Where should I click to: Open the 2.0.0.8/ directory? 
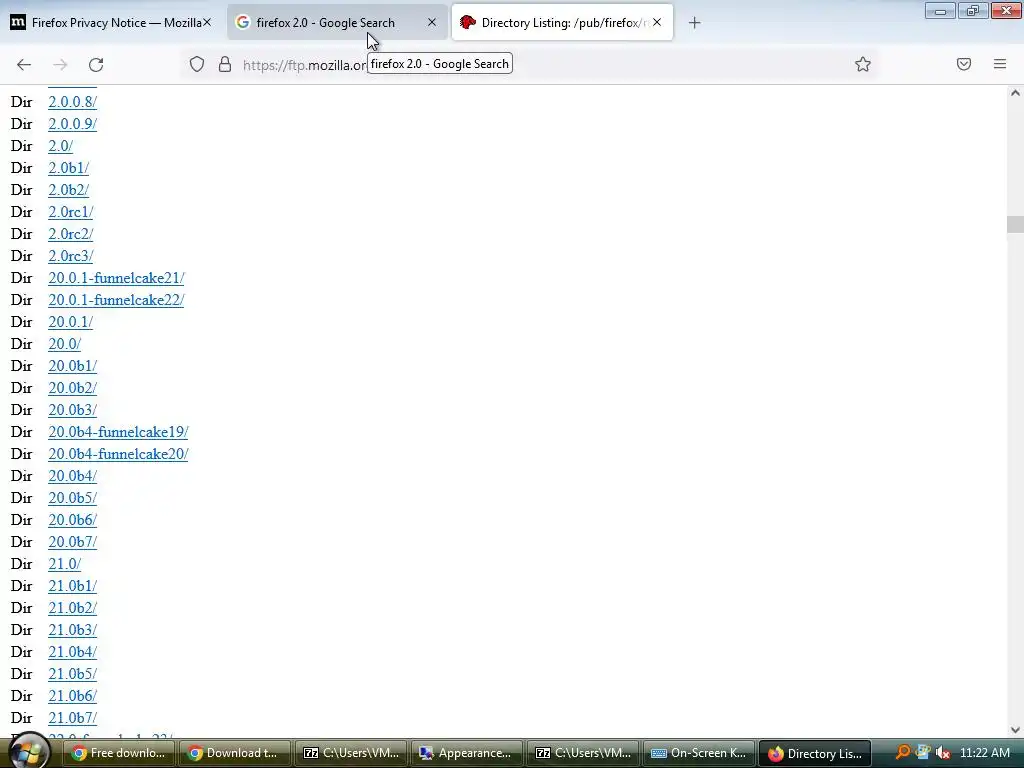coord(72,102)
